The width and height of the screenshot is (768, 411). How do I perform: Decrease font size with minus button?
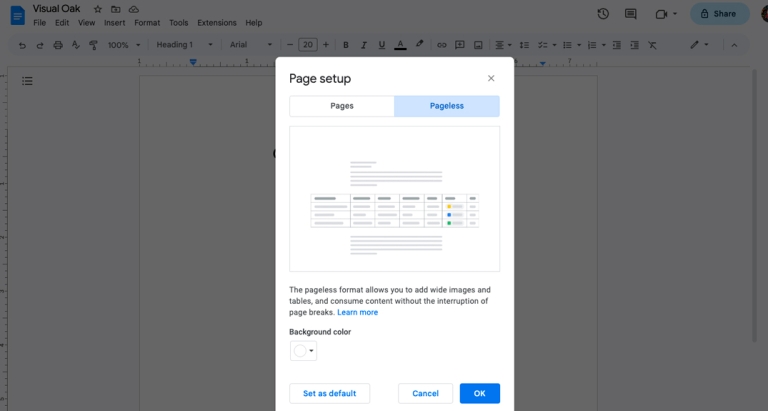click(x=289, y=45)
